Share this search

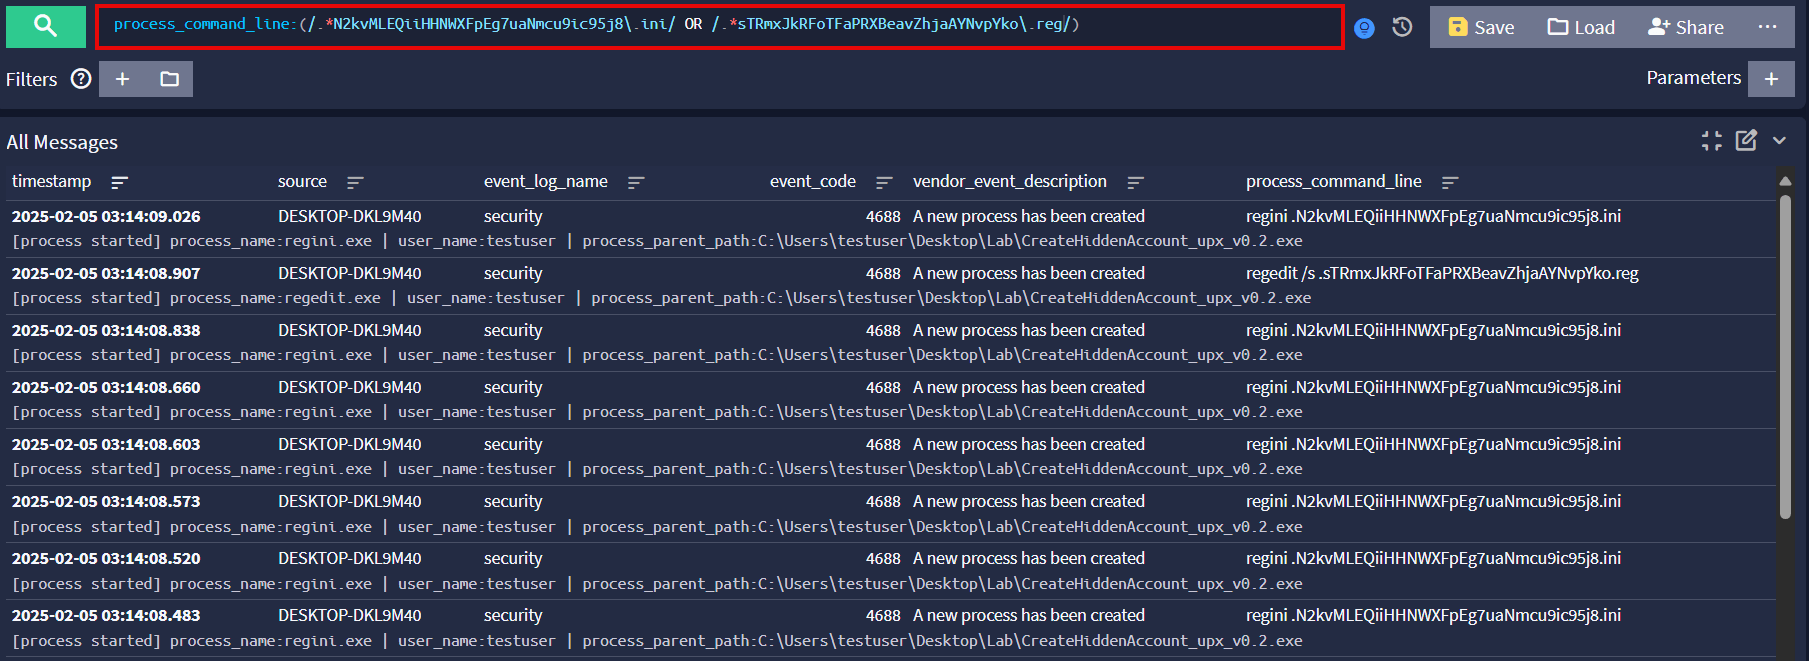1686,27
